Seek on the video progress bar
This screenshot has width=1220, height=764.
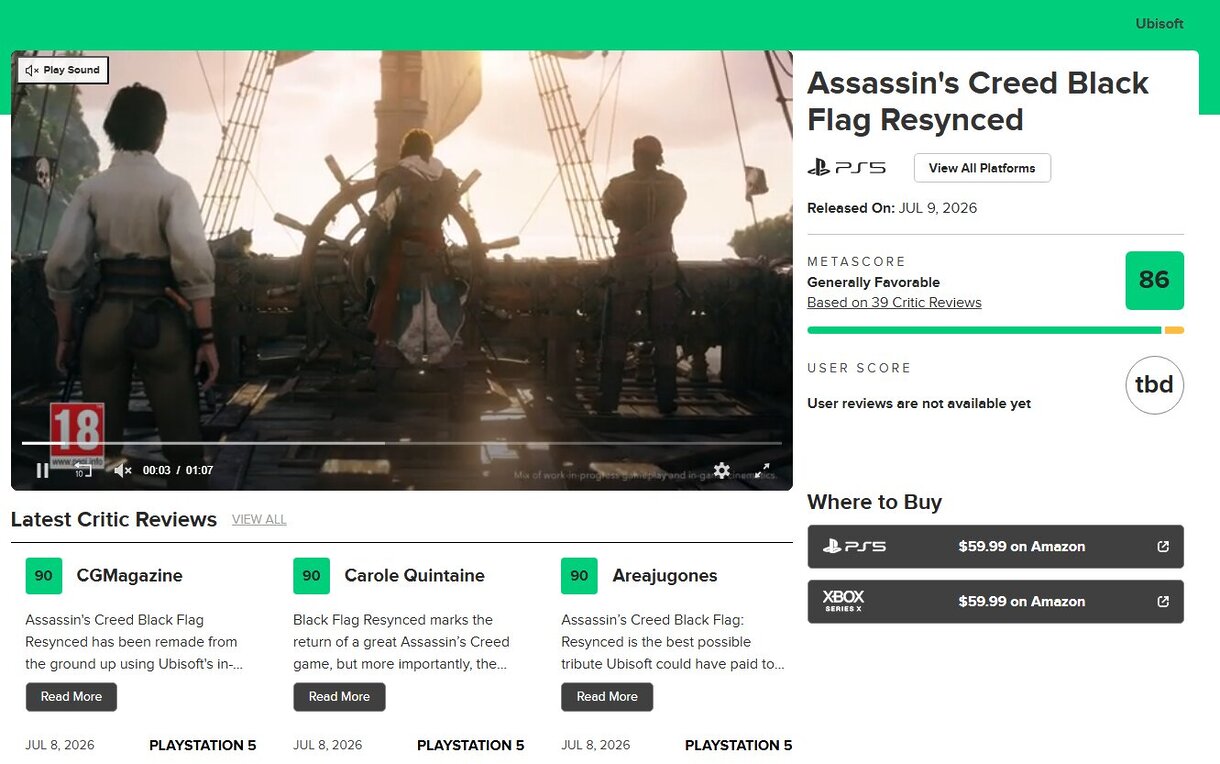(x=402, y=443)
